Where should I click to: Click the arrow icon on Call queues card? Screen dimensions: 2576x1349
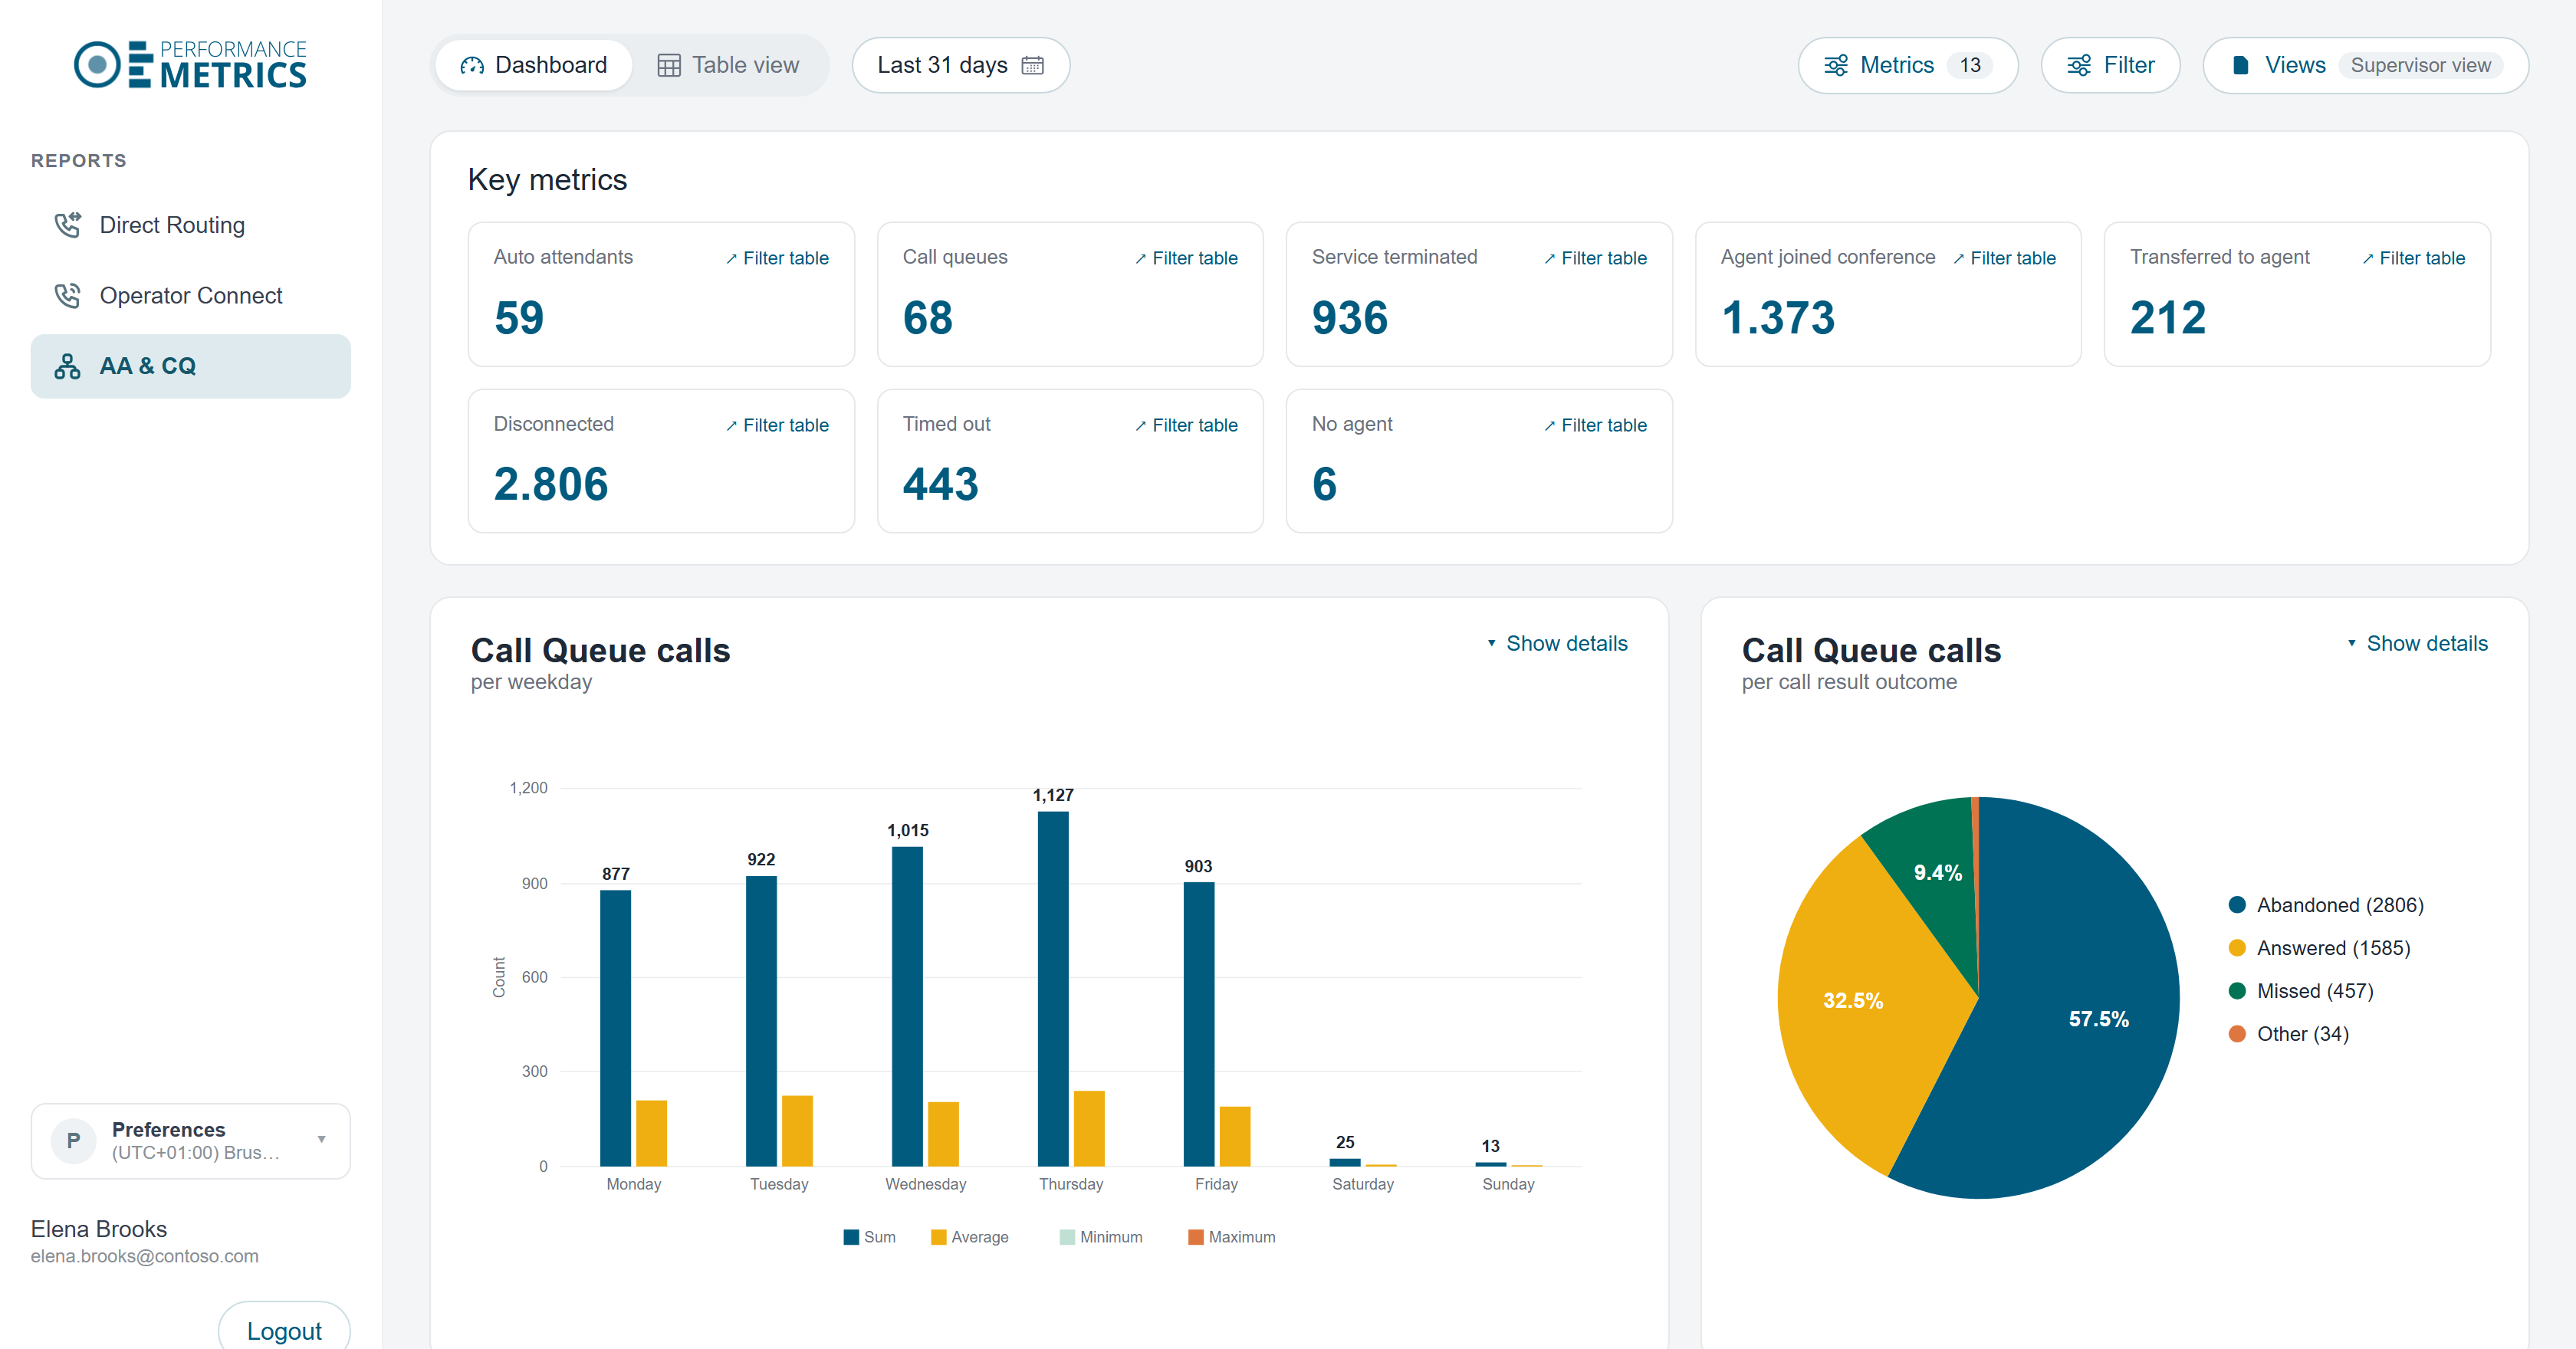1140,259
